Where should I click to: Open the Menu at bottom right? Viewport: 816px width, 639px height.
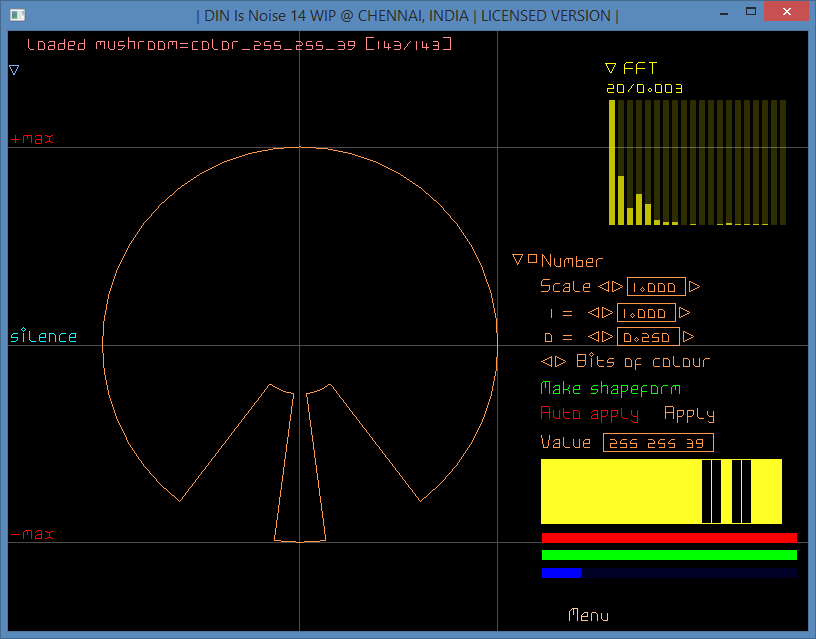click(588, 616)
